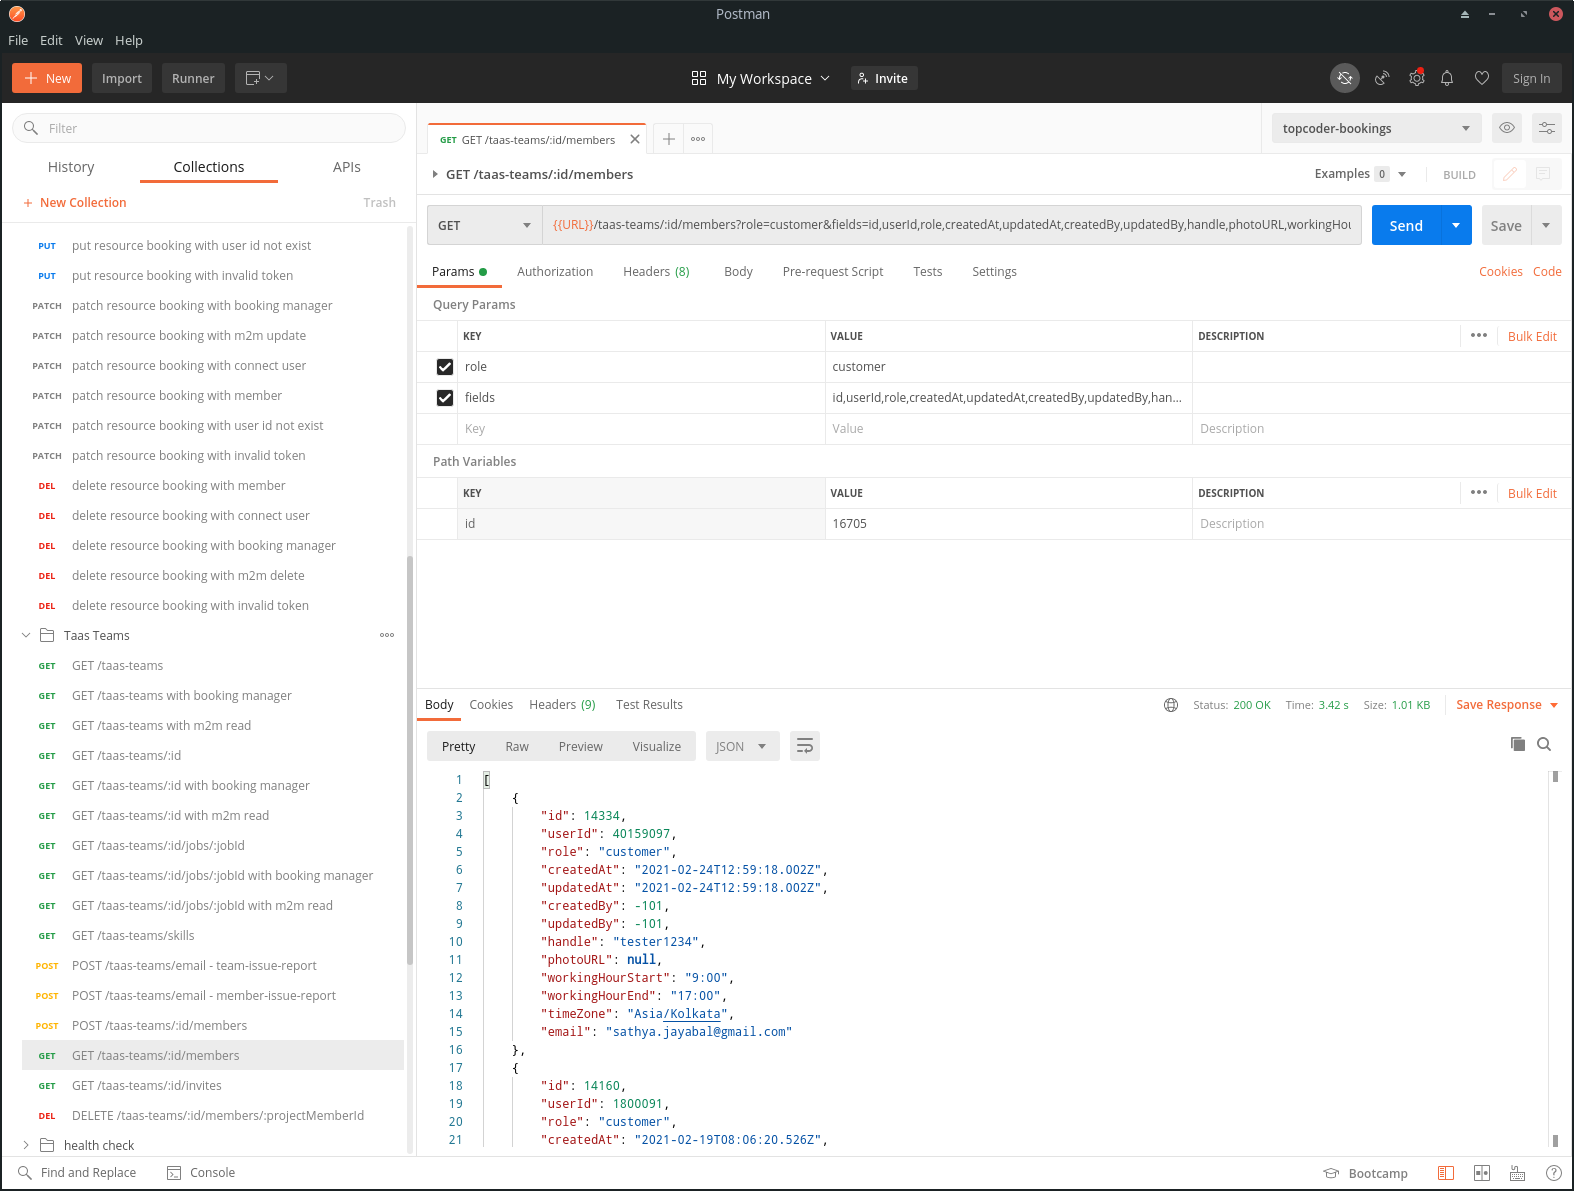1574x1191 pixels.
Task: Open Find and Replace
Action: [x=77, y=1172]
